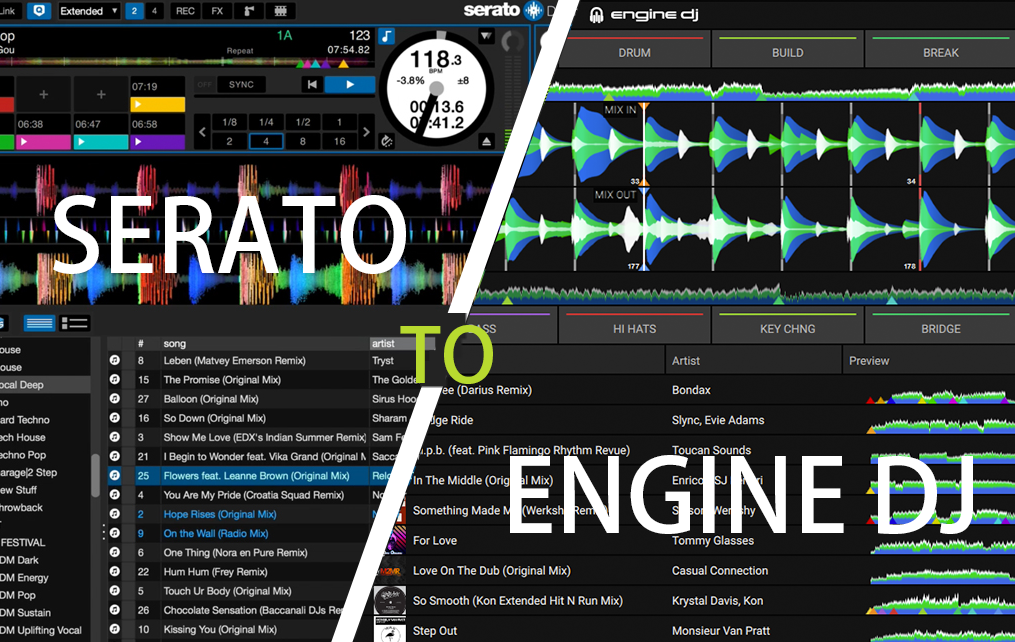Shift loop sizes left with the arrow
This screenshot has width=1015, height=642.
click(203, 131)
